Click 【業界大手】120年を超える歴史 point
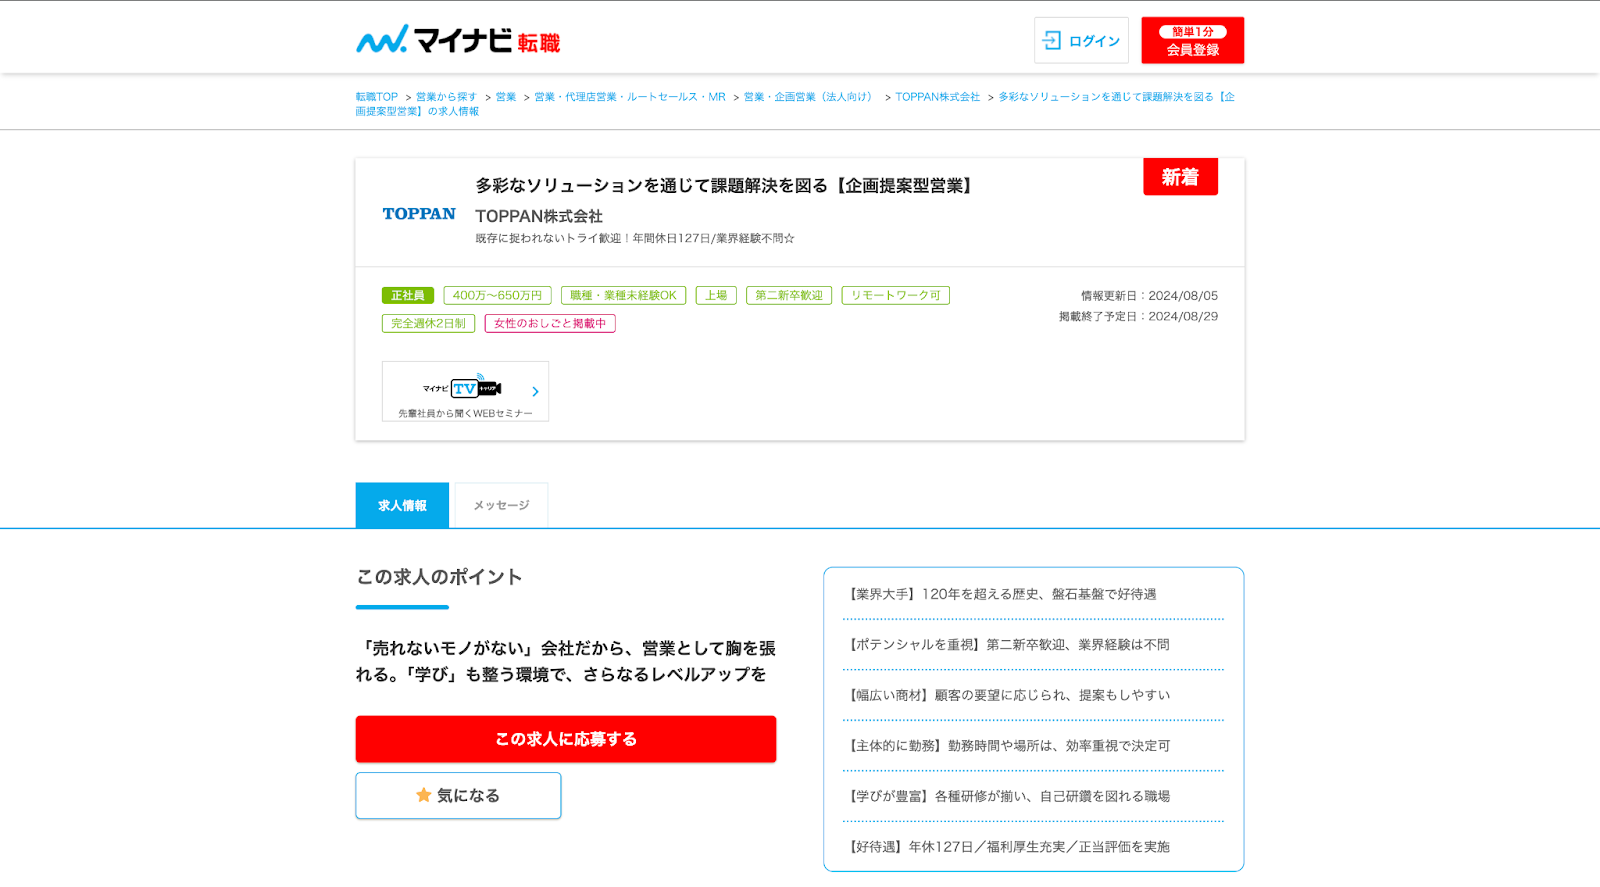The image size is (1600, 887). [1002, 594]
